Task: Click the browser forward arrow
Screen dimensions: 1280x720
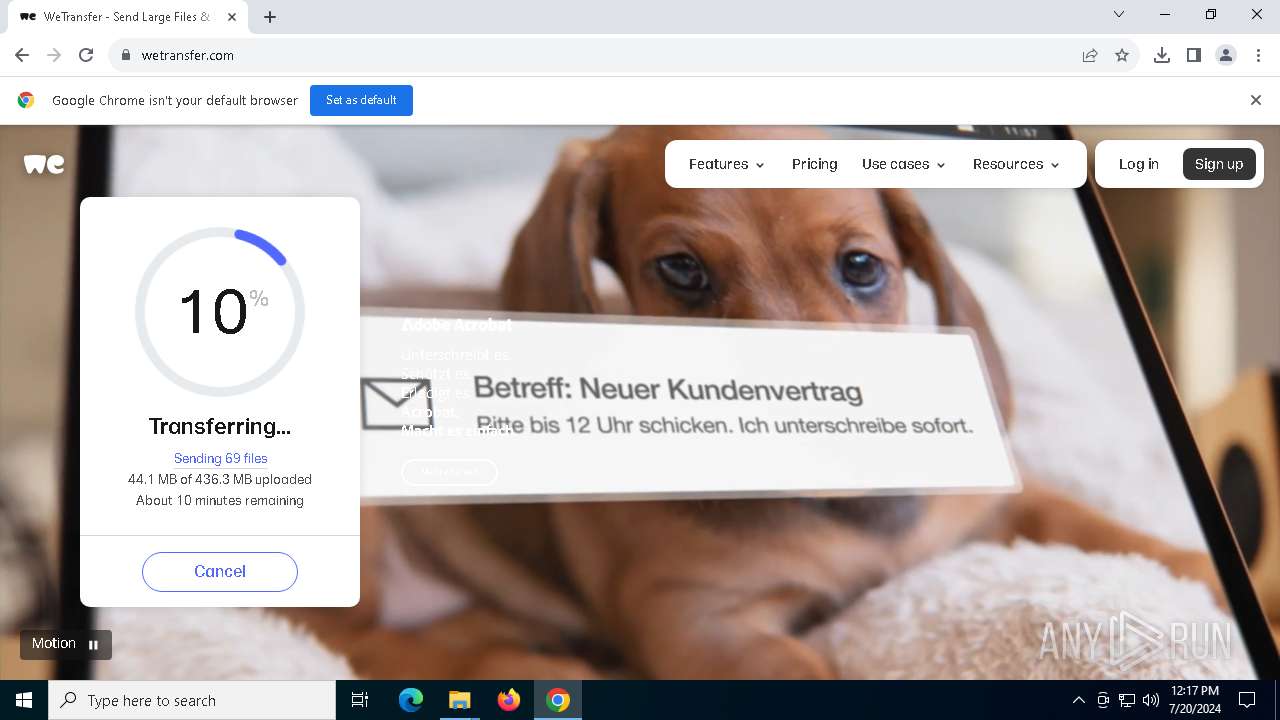Action: pyautogui.click(x=54, y=55)
